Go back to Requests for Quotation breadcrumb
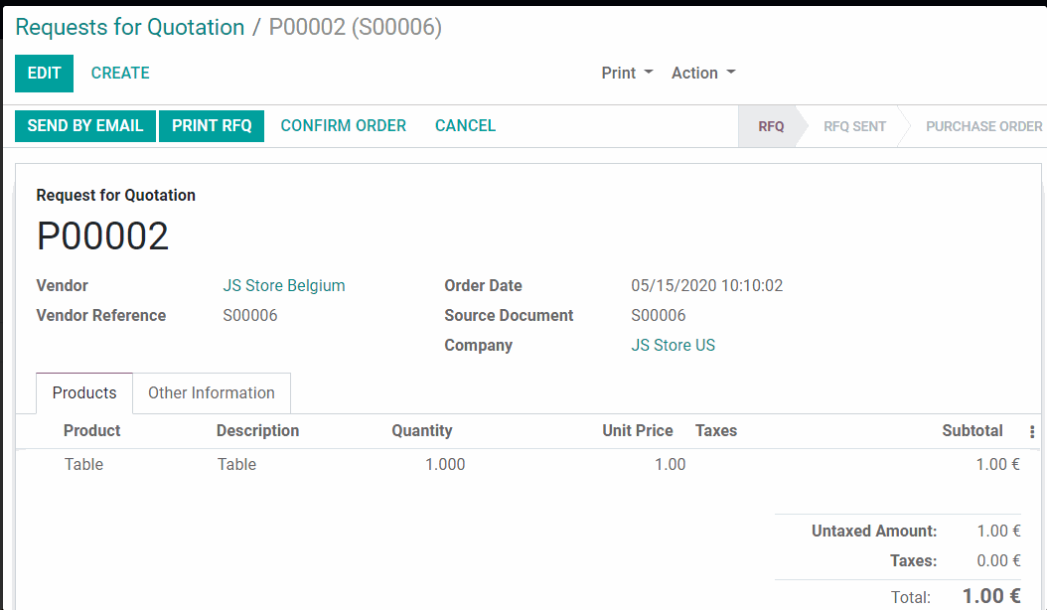1047x610 pixels. point(130,27)
